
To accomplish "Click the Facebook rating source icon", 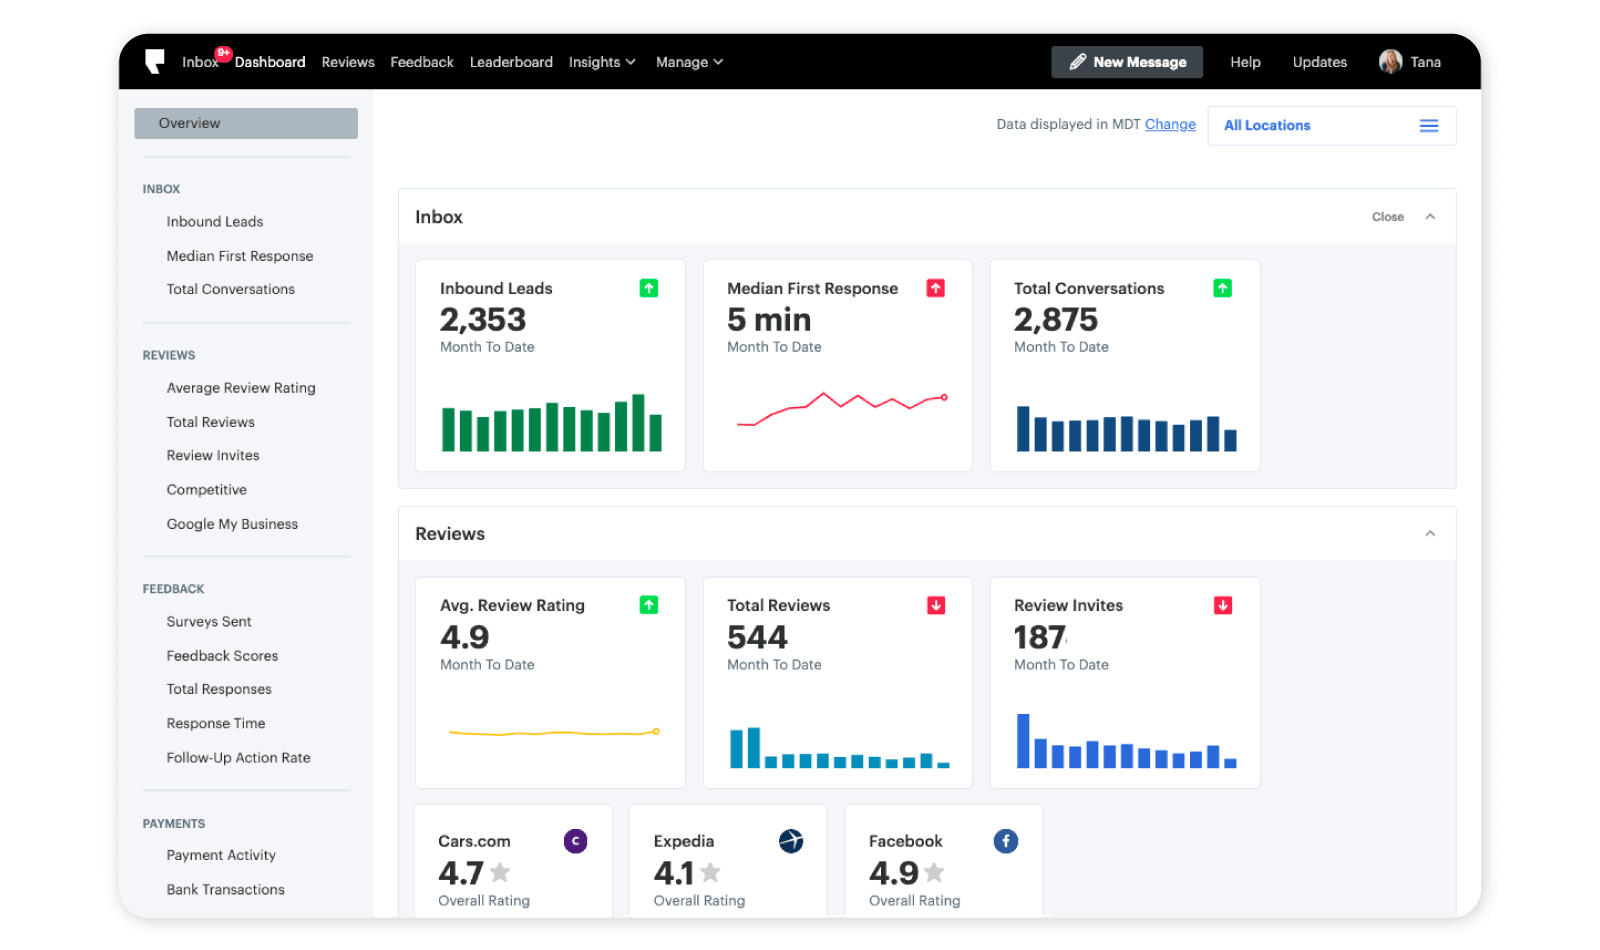I will pos(1005,841).
